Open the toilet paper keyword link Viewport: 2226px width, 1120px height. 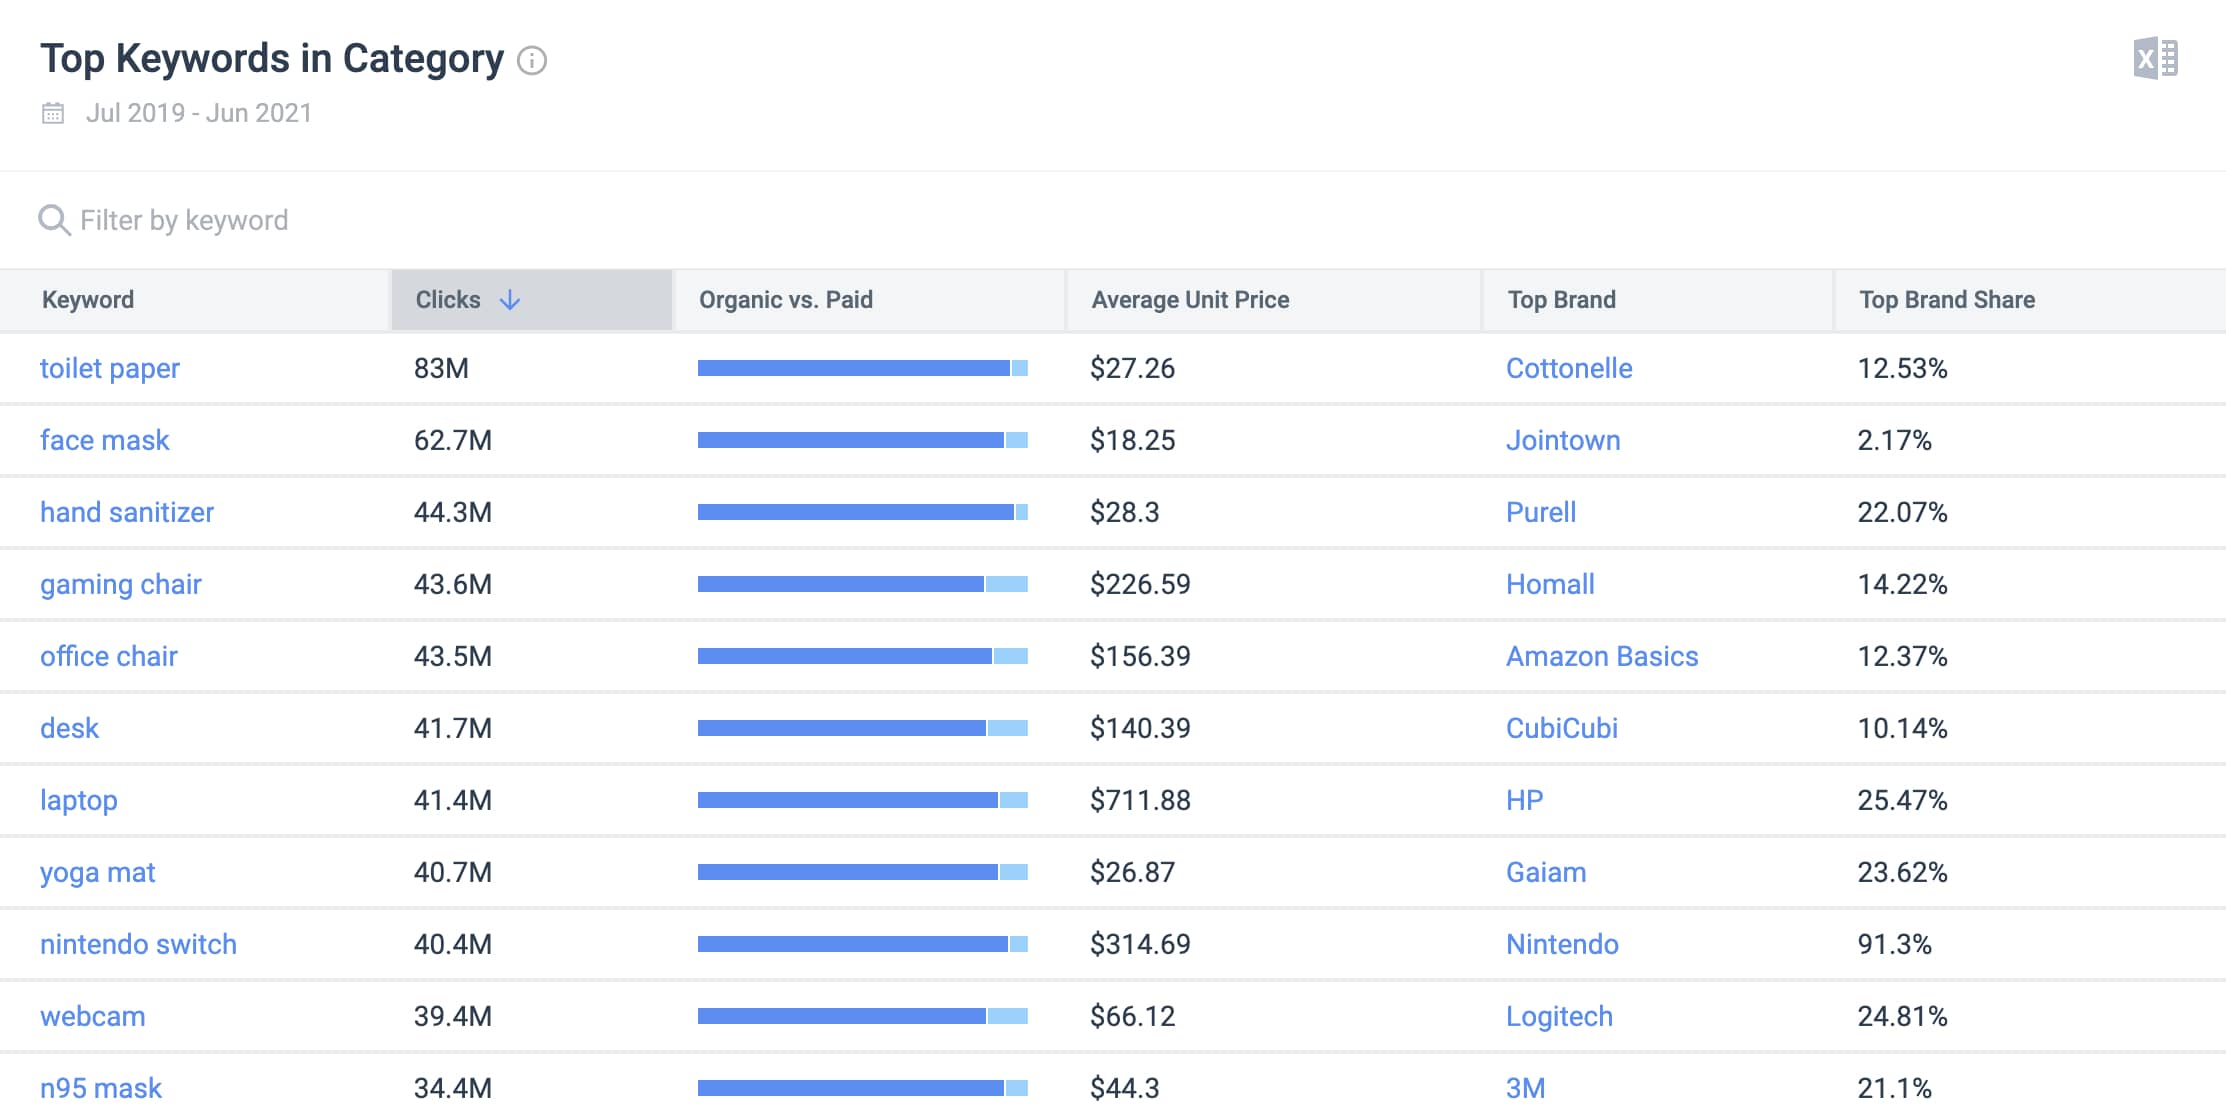[110, 368]
